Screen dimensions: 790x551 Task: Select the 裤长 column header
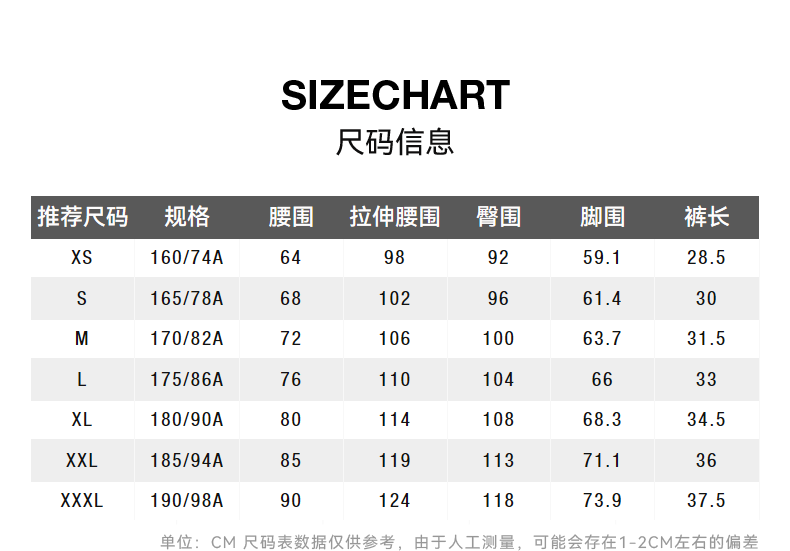[706, 217]
